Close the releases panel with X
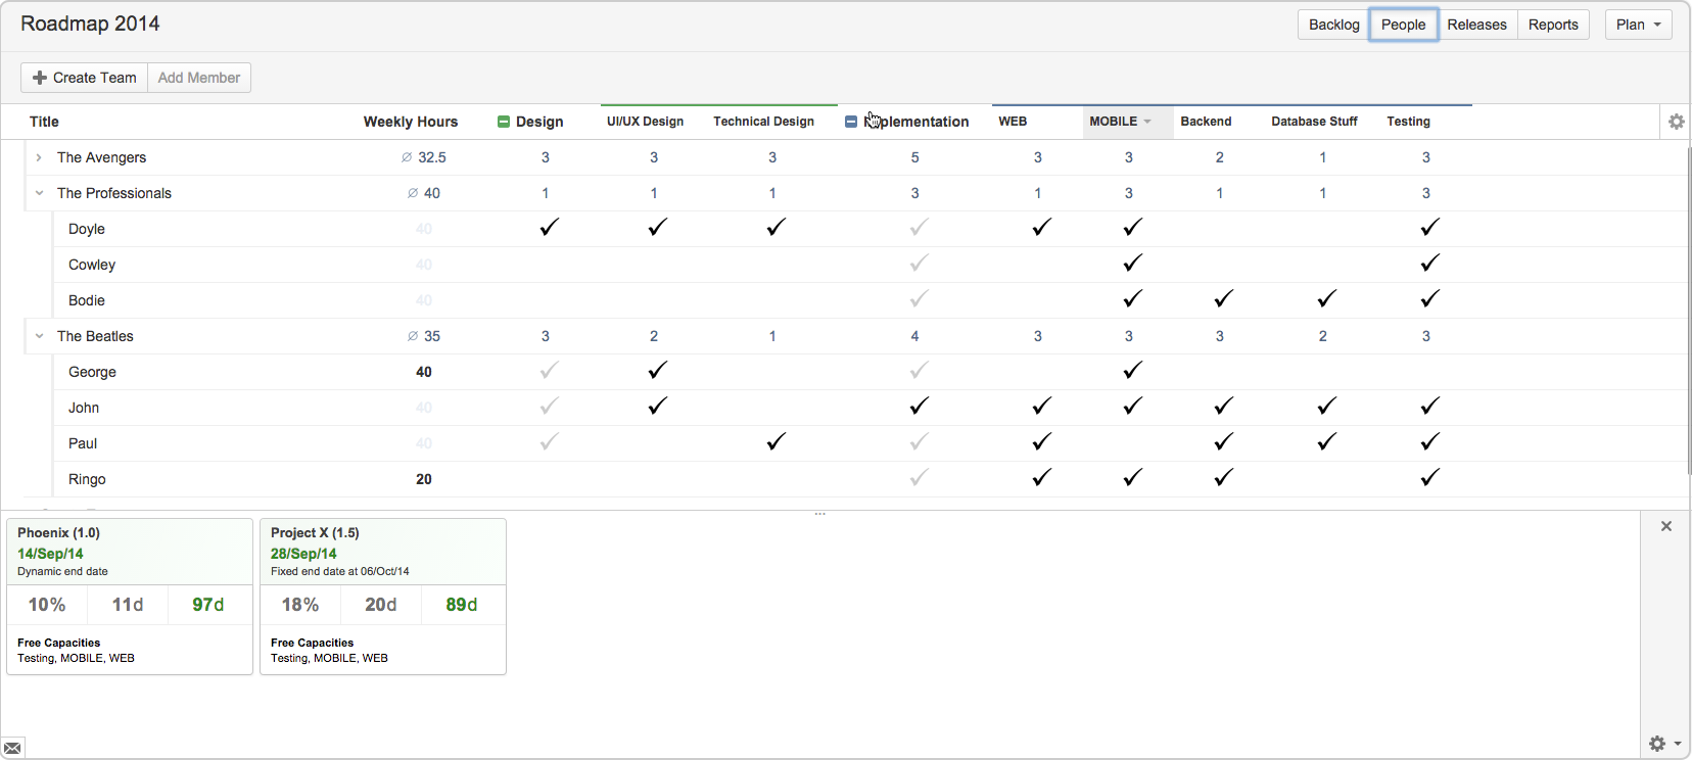The height and width of the screenshot is (760, 1692). point(1666,526)
